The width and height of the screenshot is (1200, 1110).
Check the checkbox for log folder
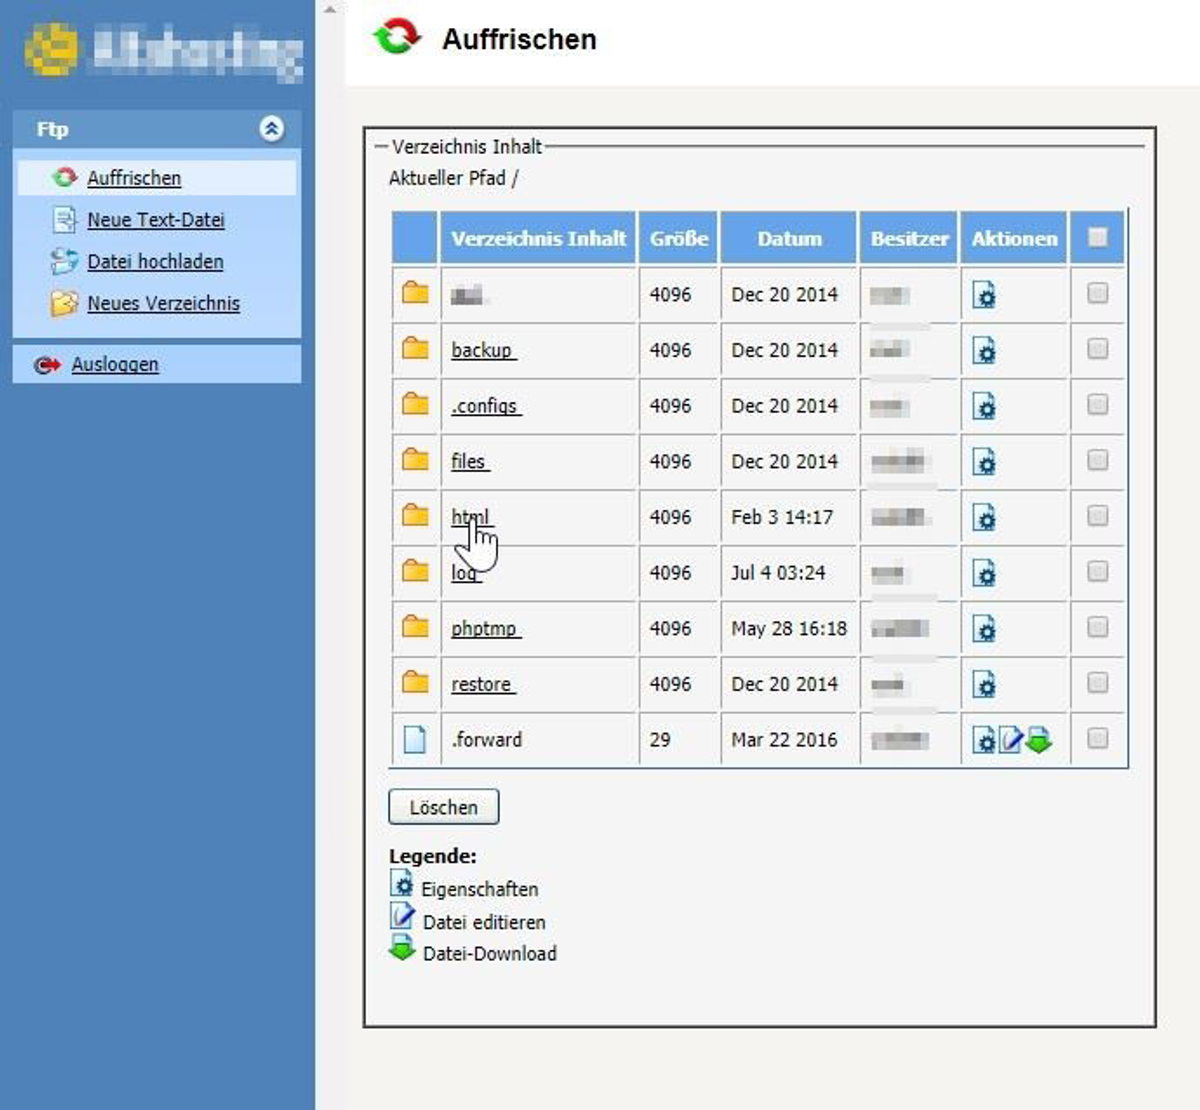[x=1097, y=572]
